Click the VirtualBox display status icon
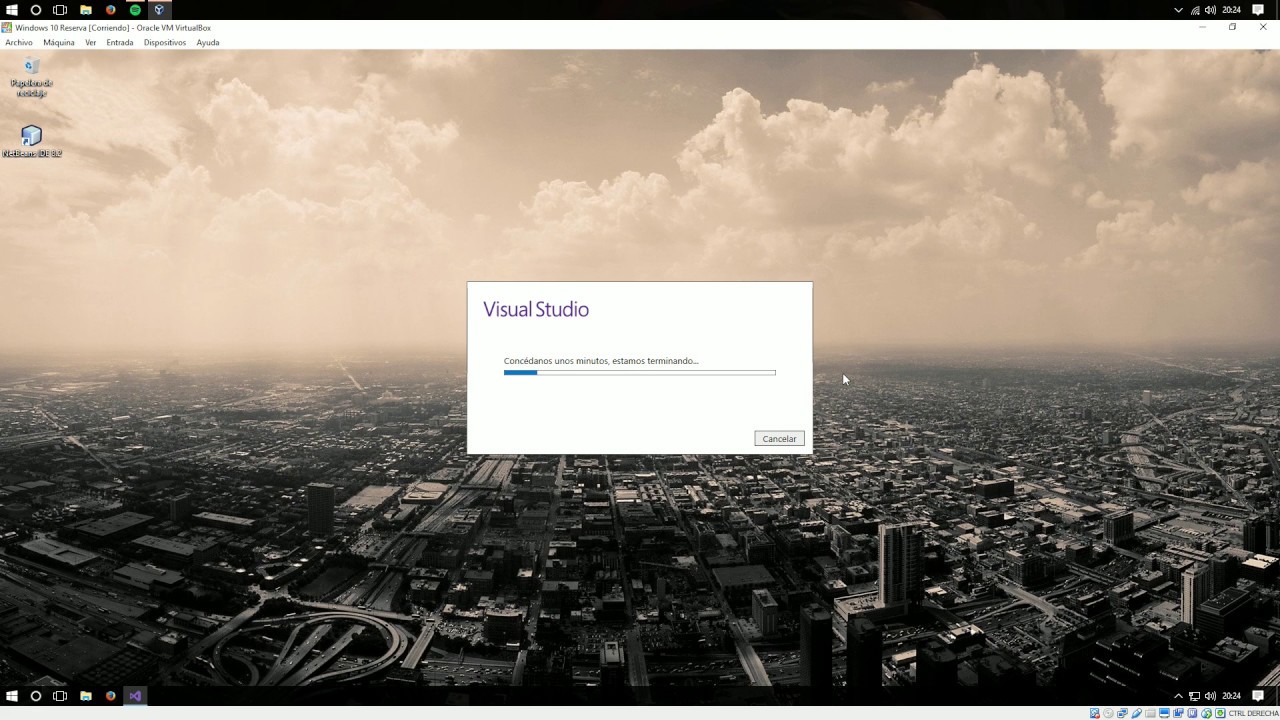 [x=1164, y=713]
